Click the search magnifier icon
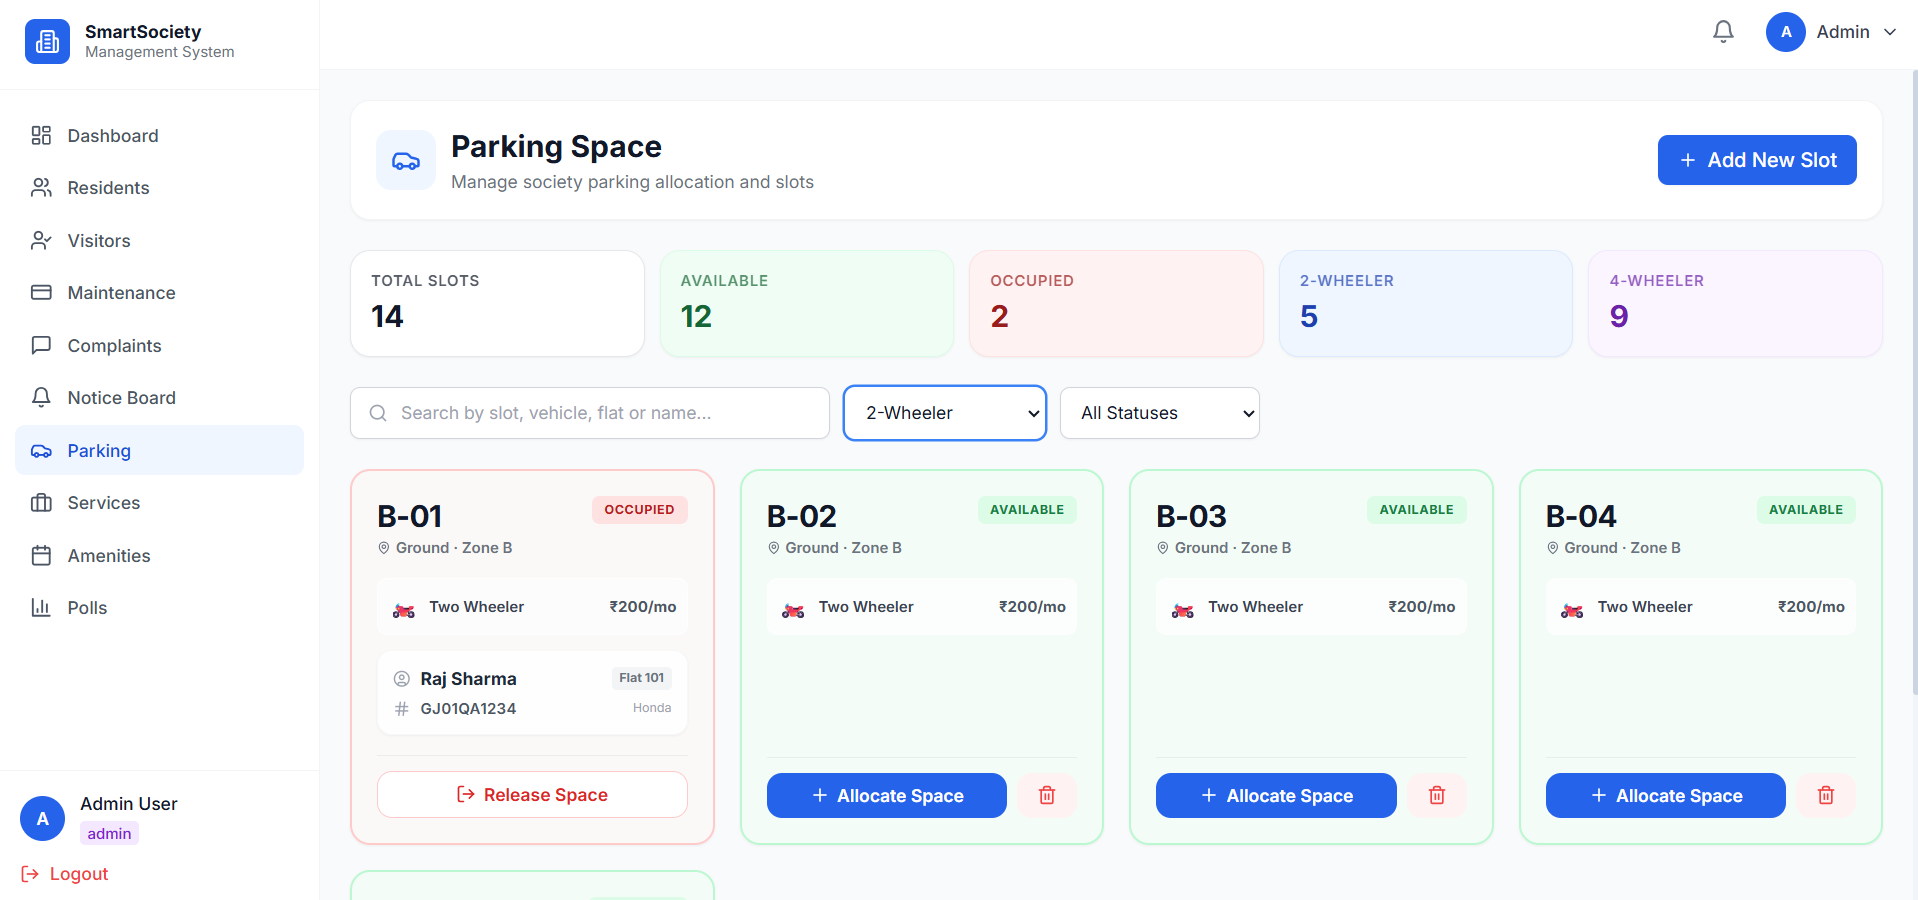This screenshot has width=1918, height=900. (x=378, y=413)
